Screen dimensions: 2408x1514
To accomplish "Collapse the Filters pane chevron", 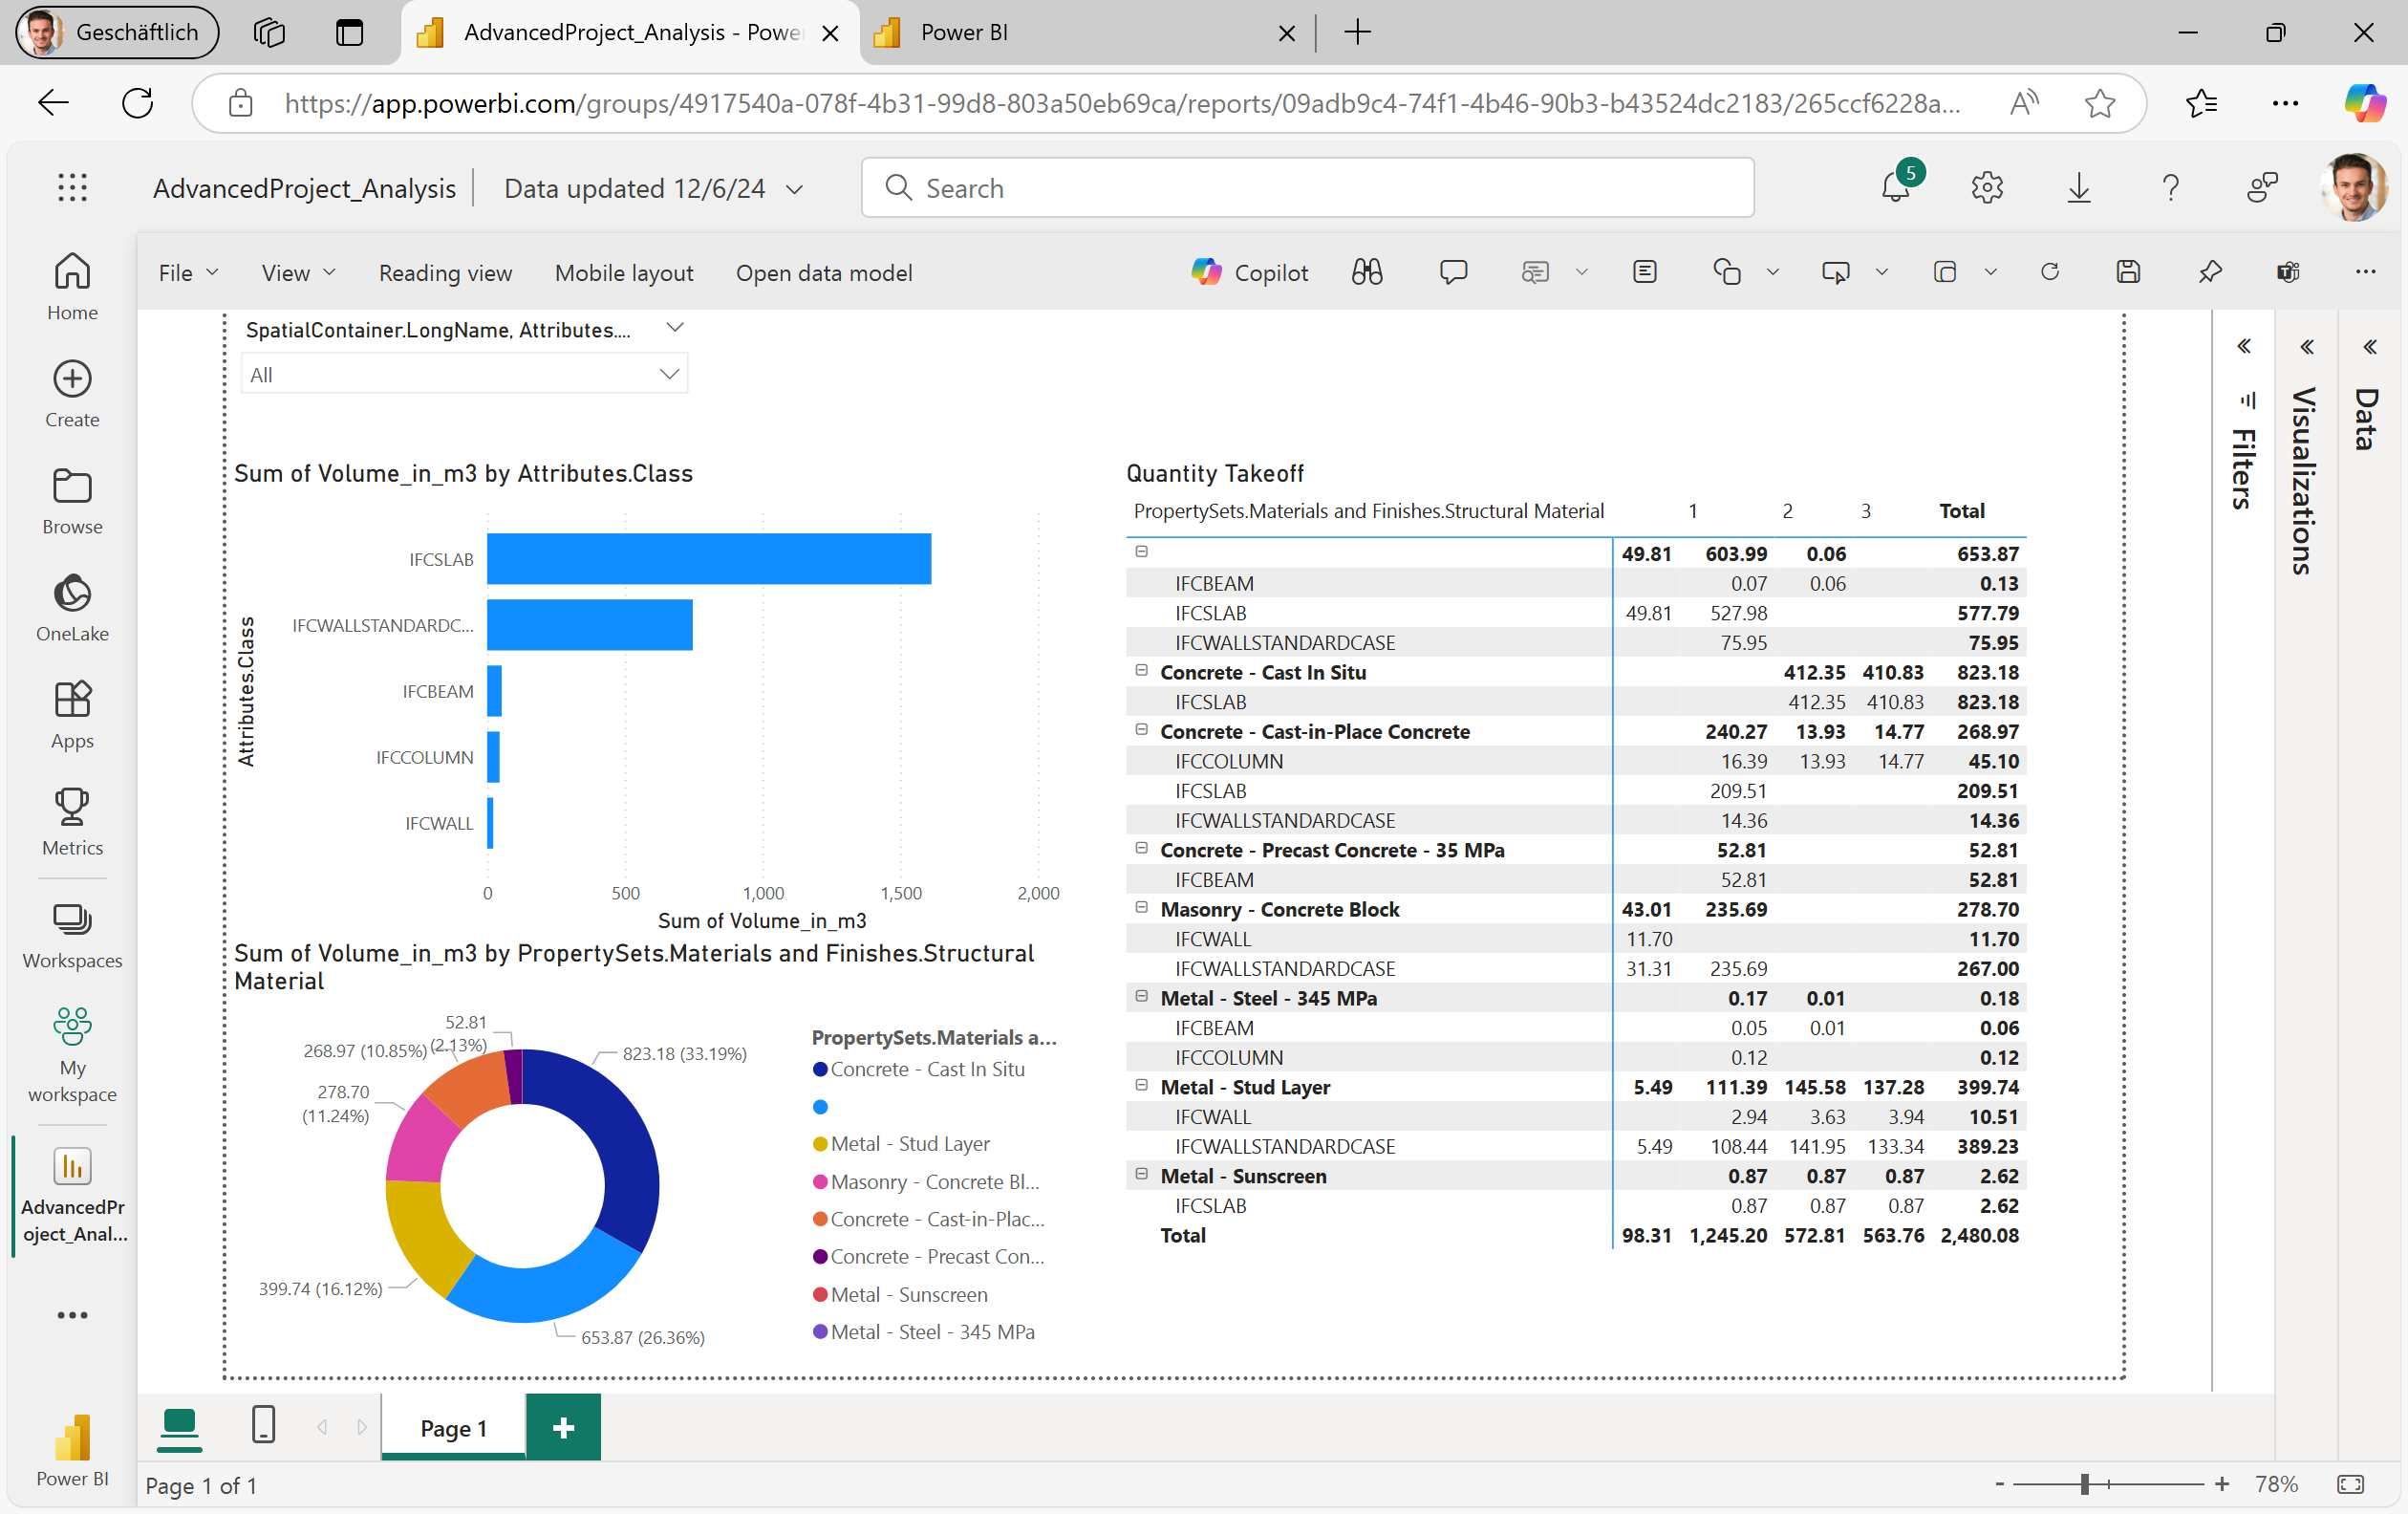I will point(2244,346).
